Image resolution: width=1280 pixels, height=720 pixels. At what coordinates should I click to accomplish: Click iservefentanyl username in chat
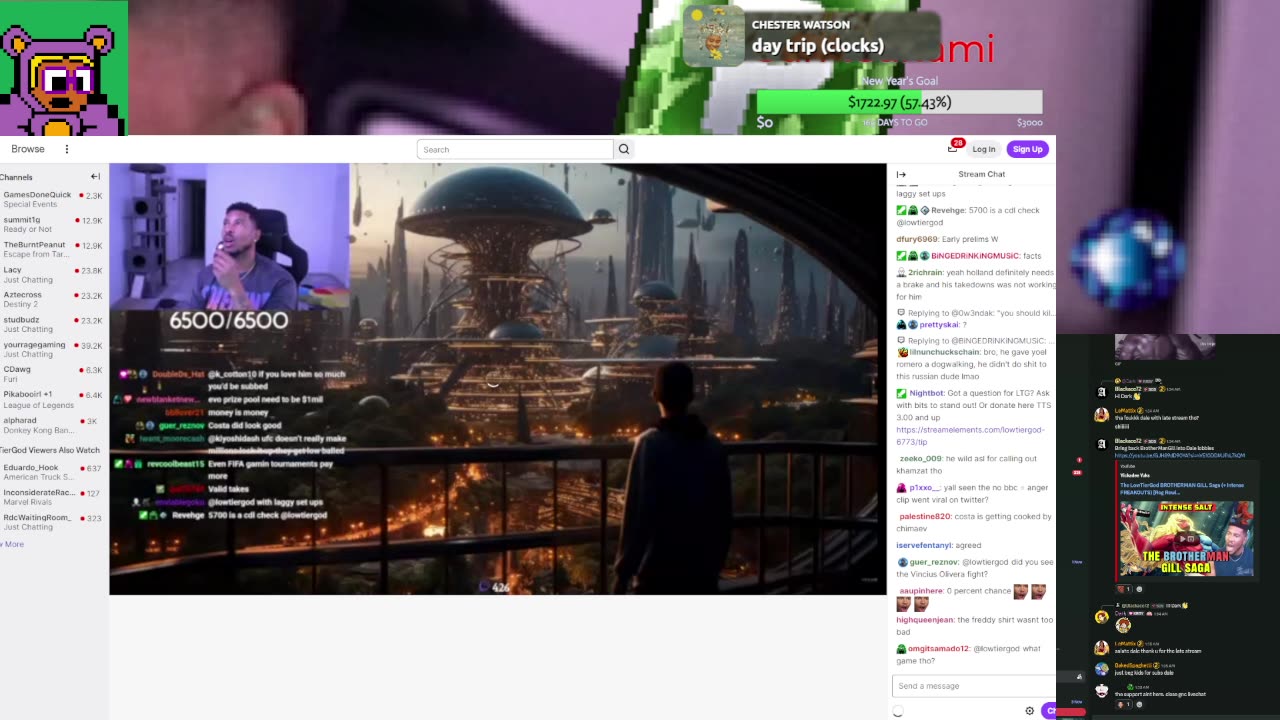(x=924, y=545)
